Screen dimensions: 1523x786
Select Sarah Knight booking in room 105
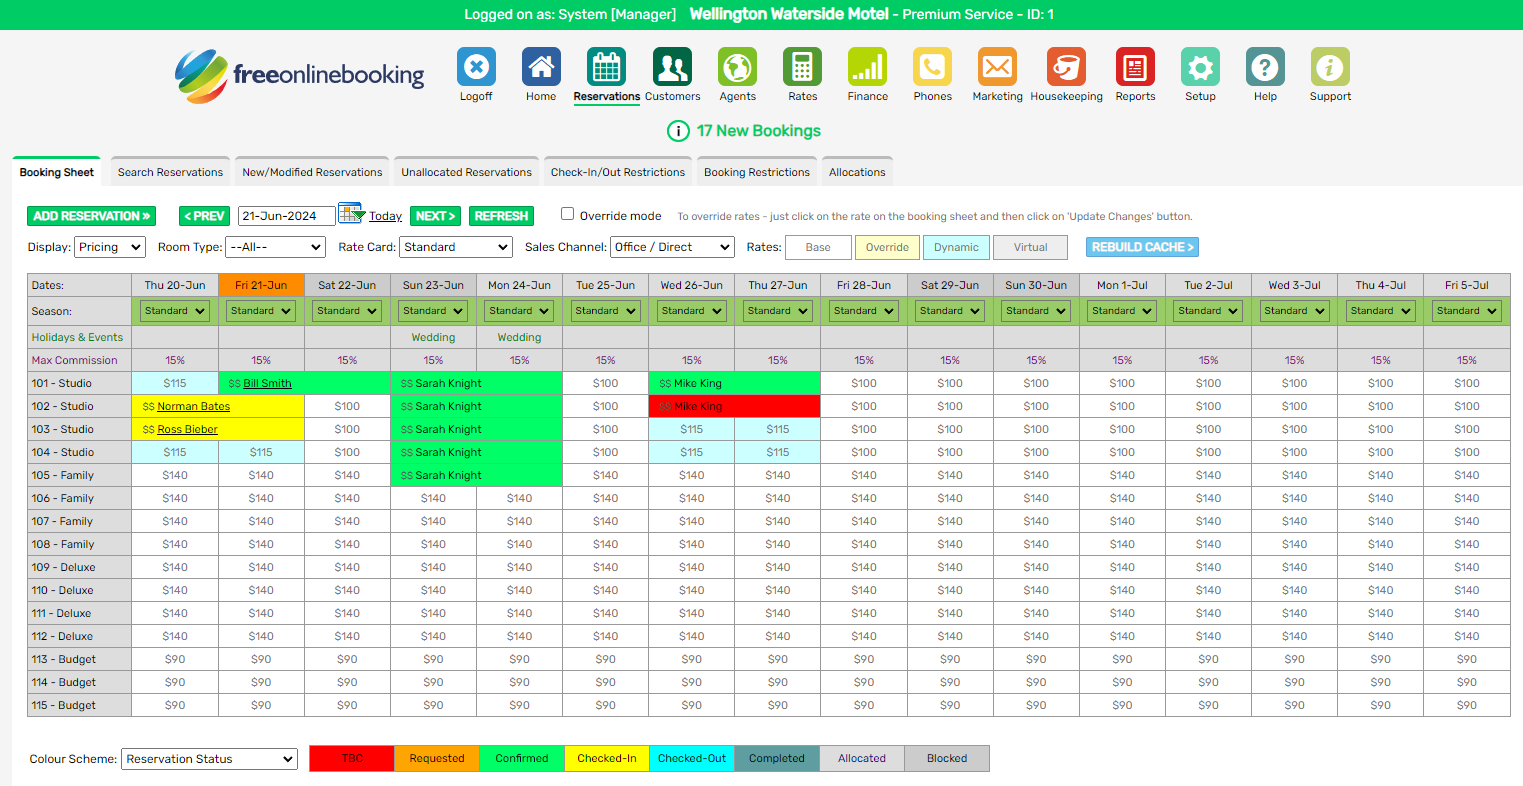(x=476, y=475)
